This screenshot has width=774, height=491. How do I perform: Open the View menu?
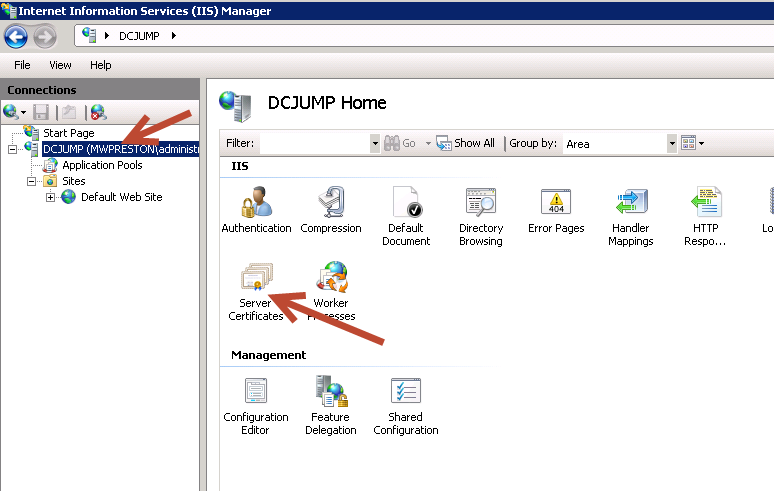point(60,65)
